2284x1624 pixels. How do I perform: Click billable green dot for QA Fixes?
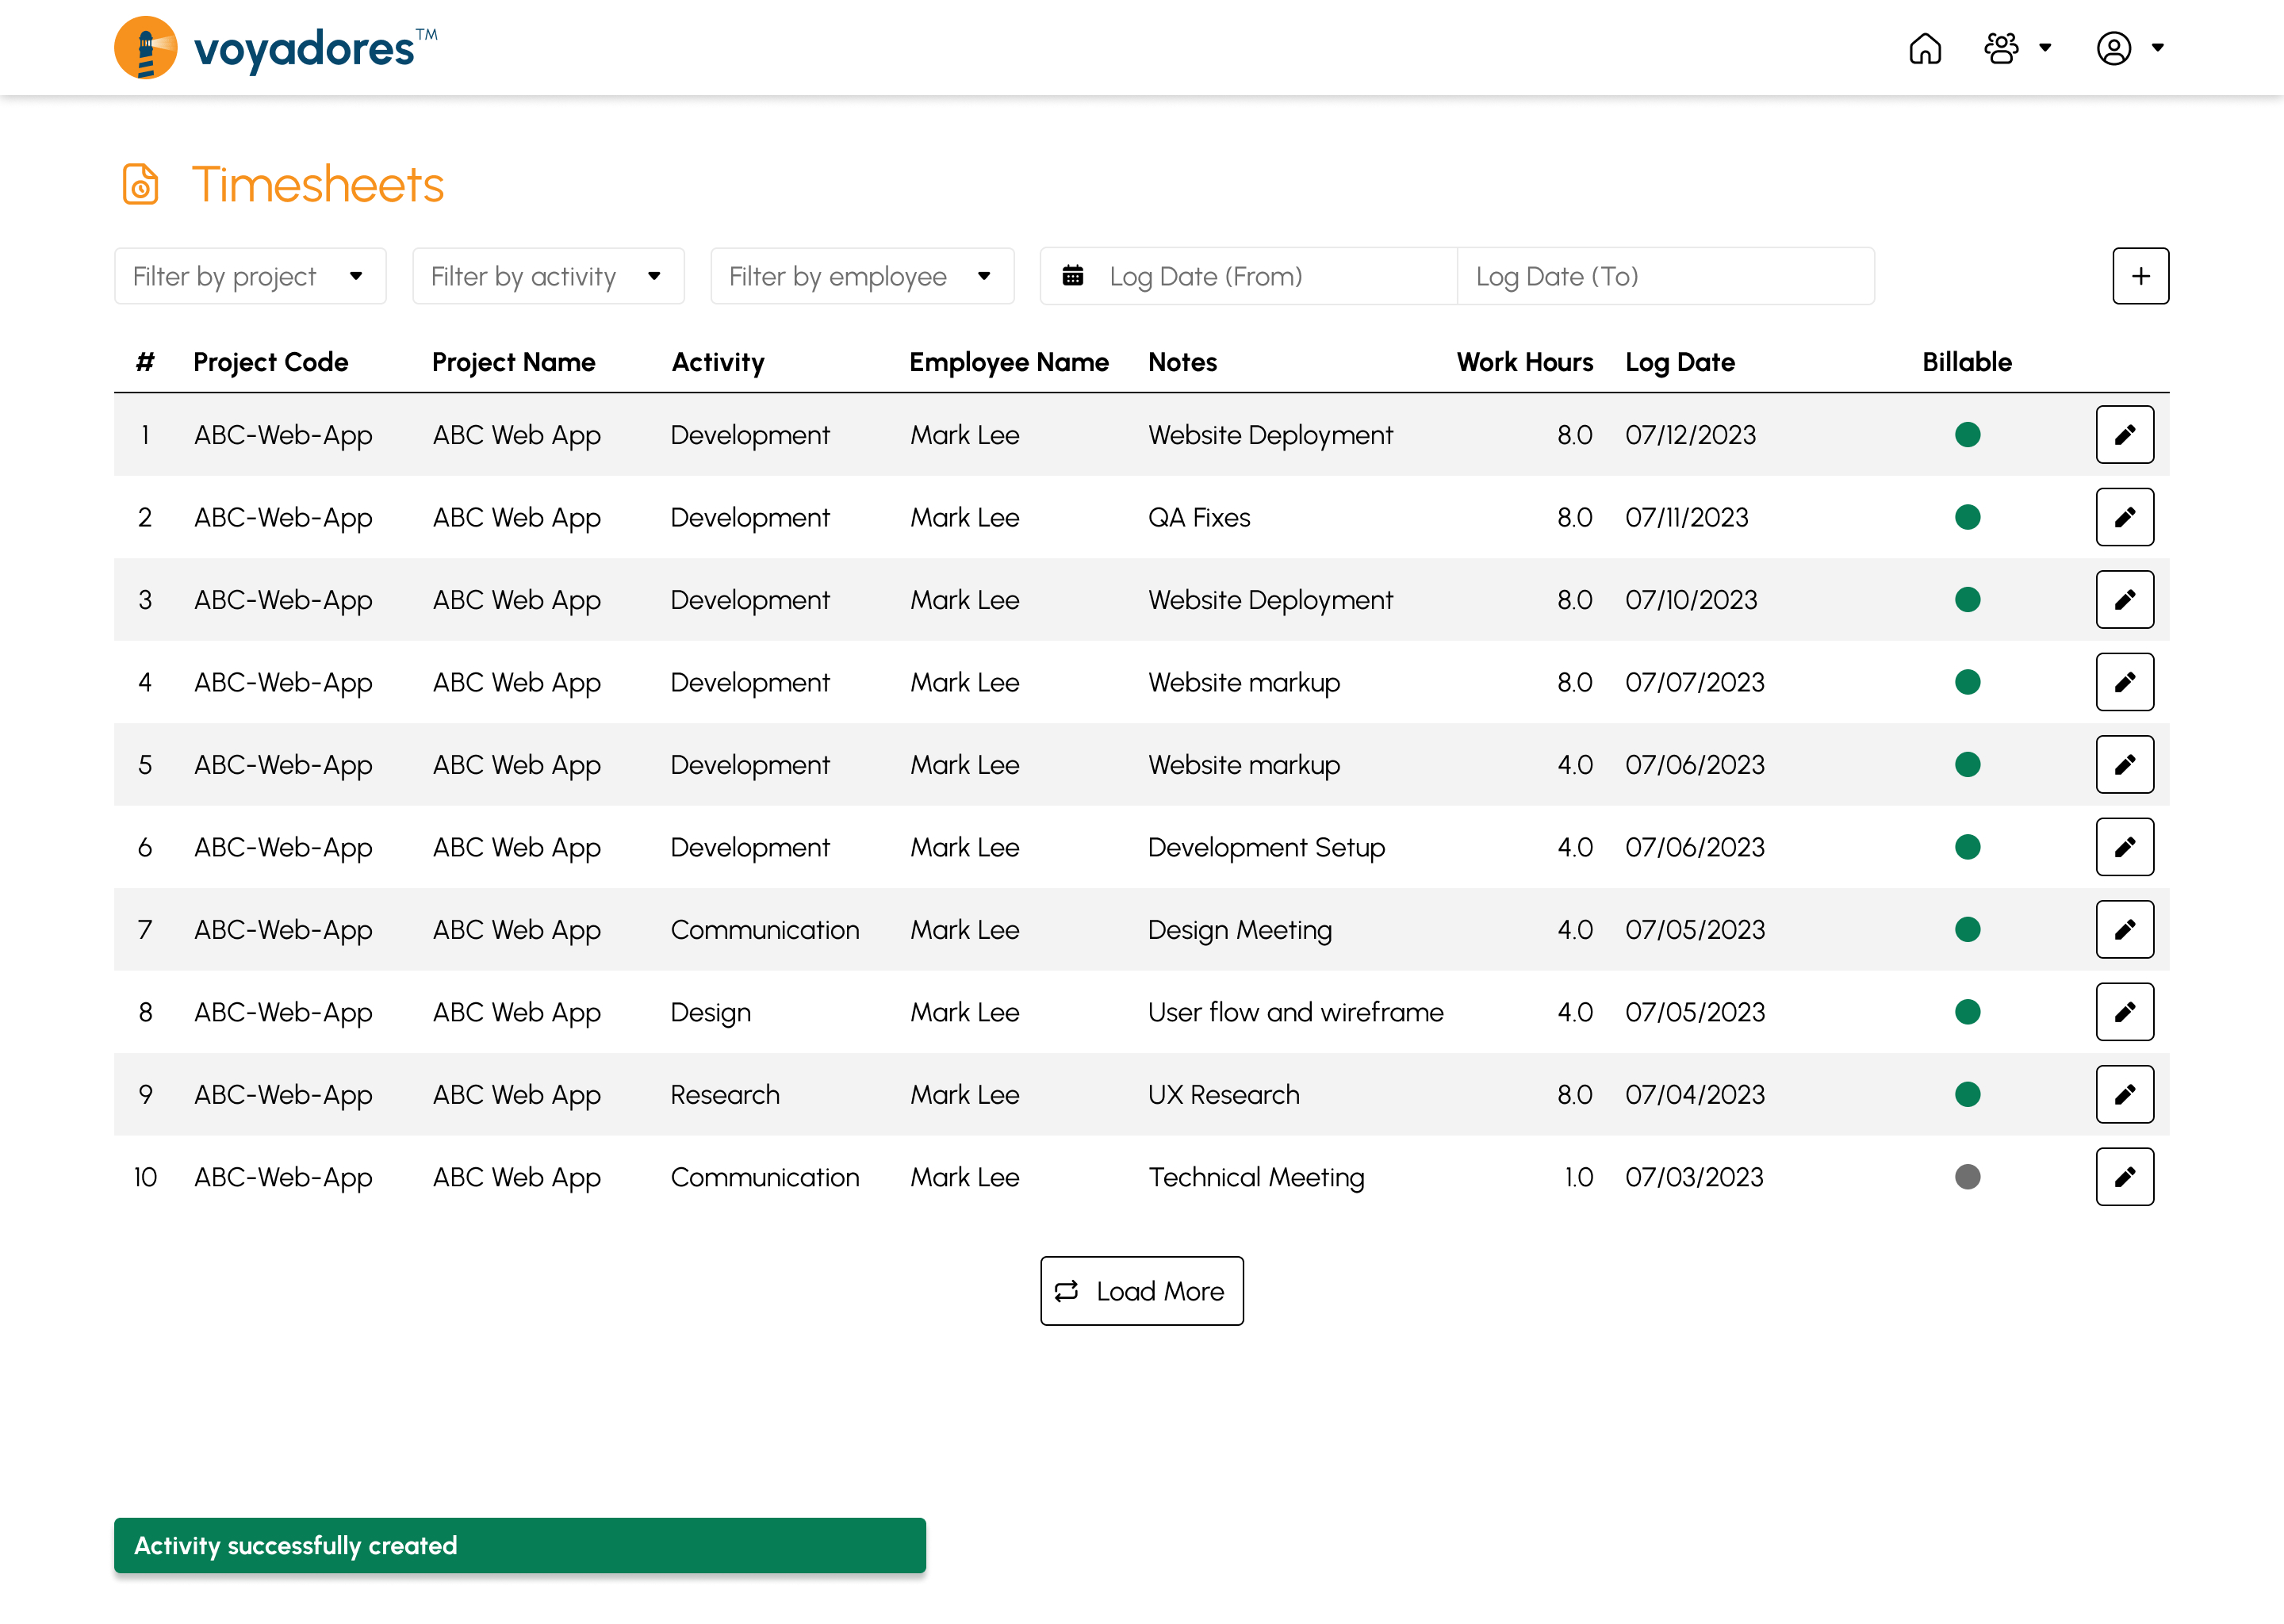tap(1967, 517)
